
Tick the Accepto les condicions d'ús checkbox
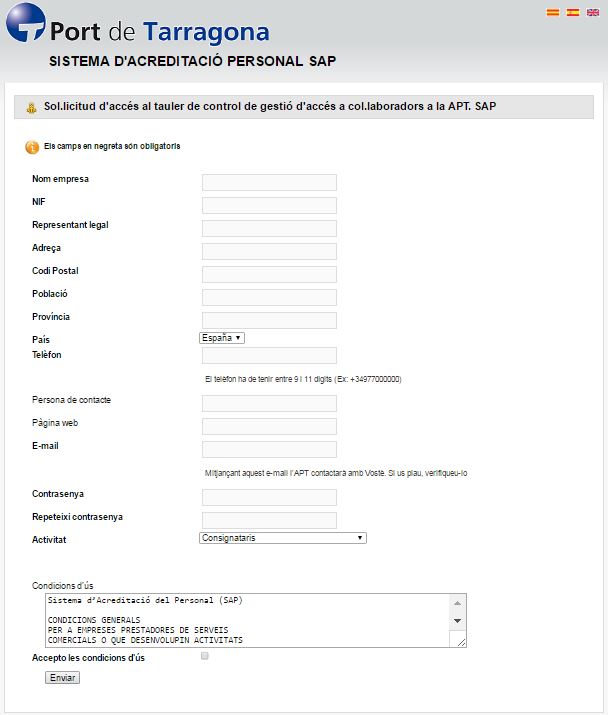(x=205, y=656)
